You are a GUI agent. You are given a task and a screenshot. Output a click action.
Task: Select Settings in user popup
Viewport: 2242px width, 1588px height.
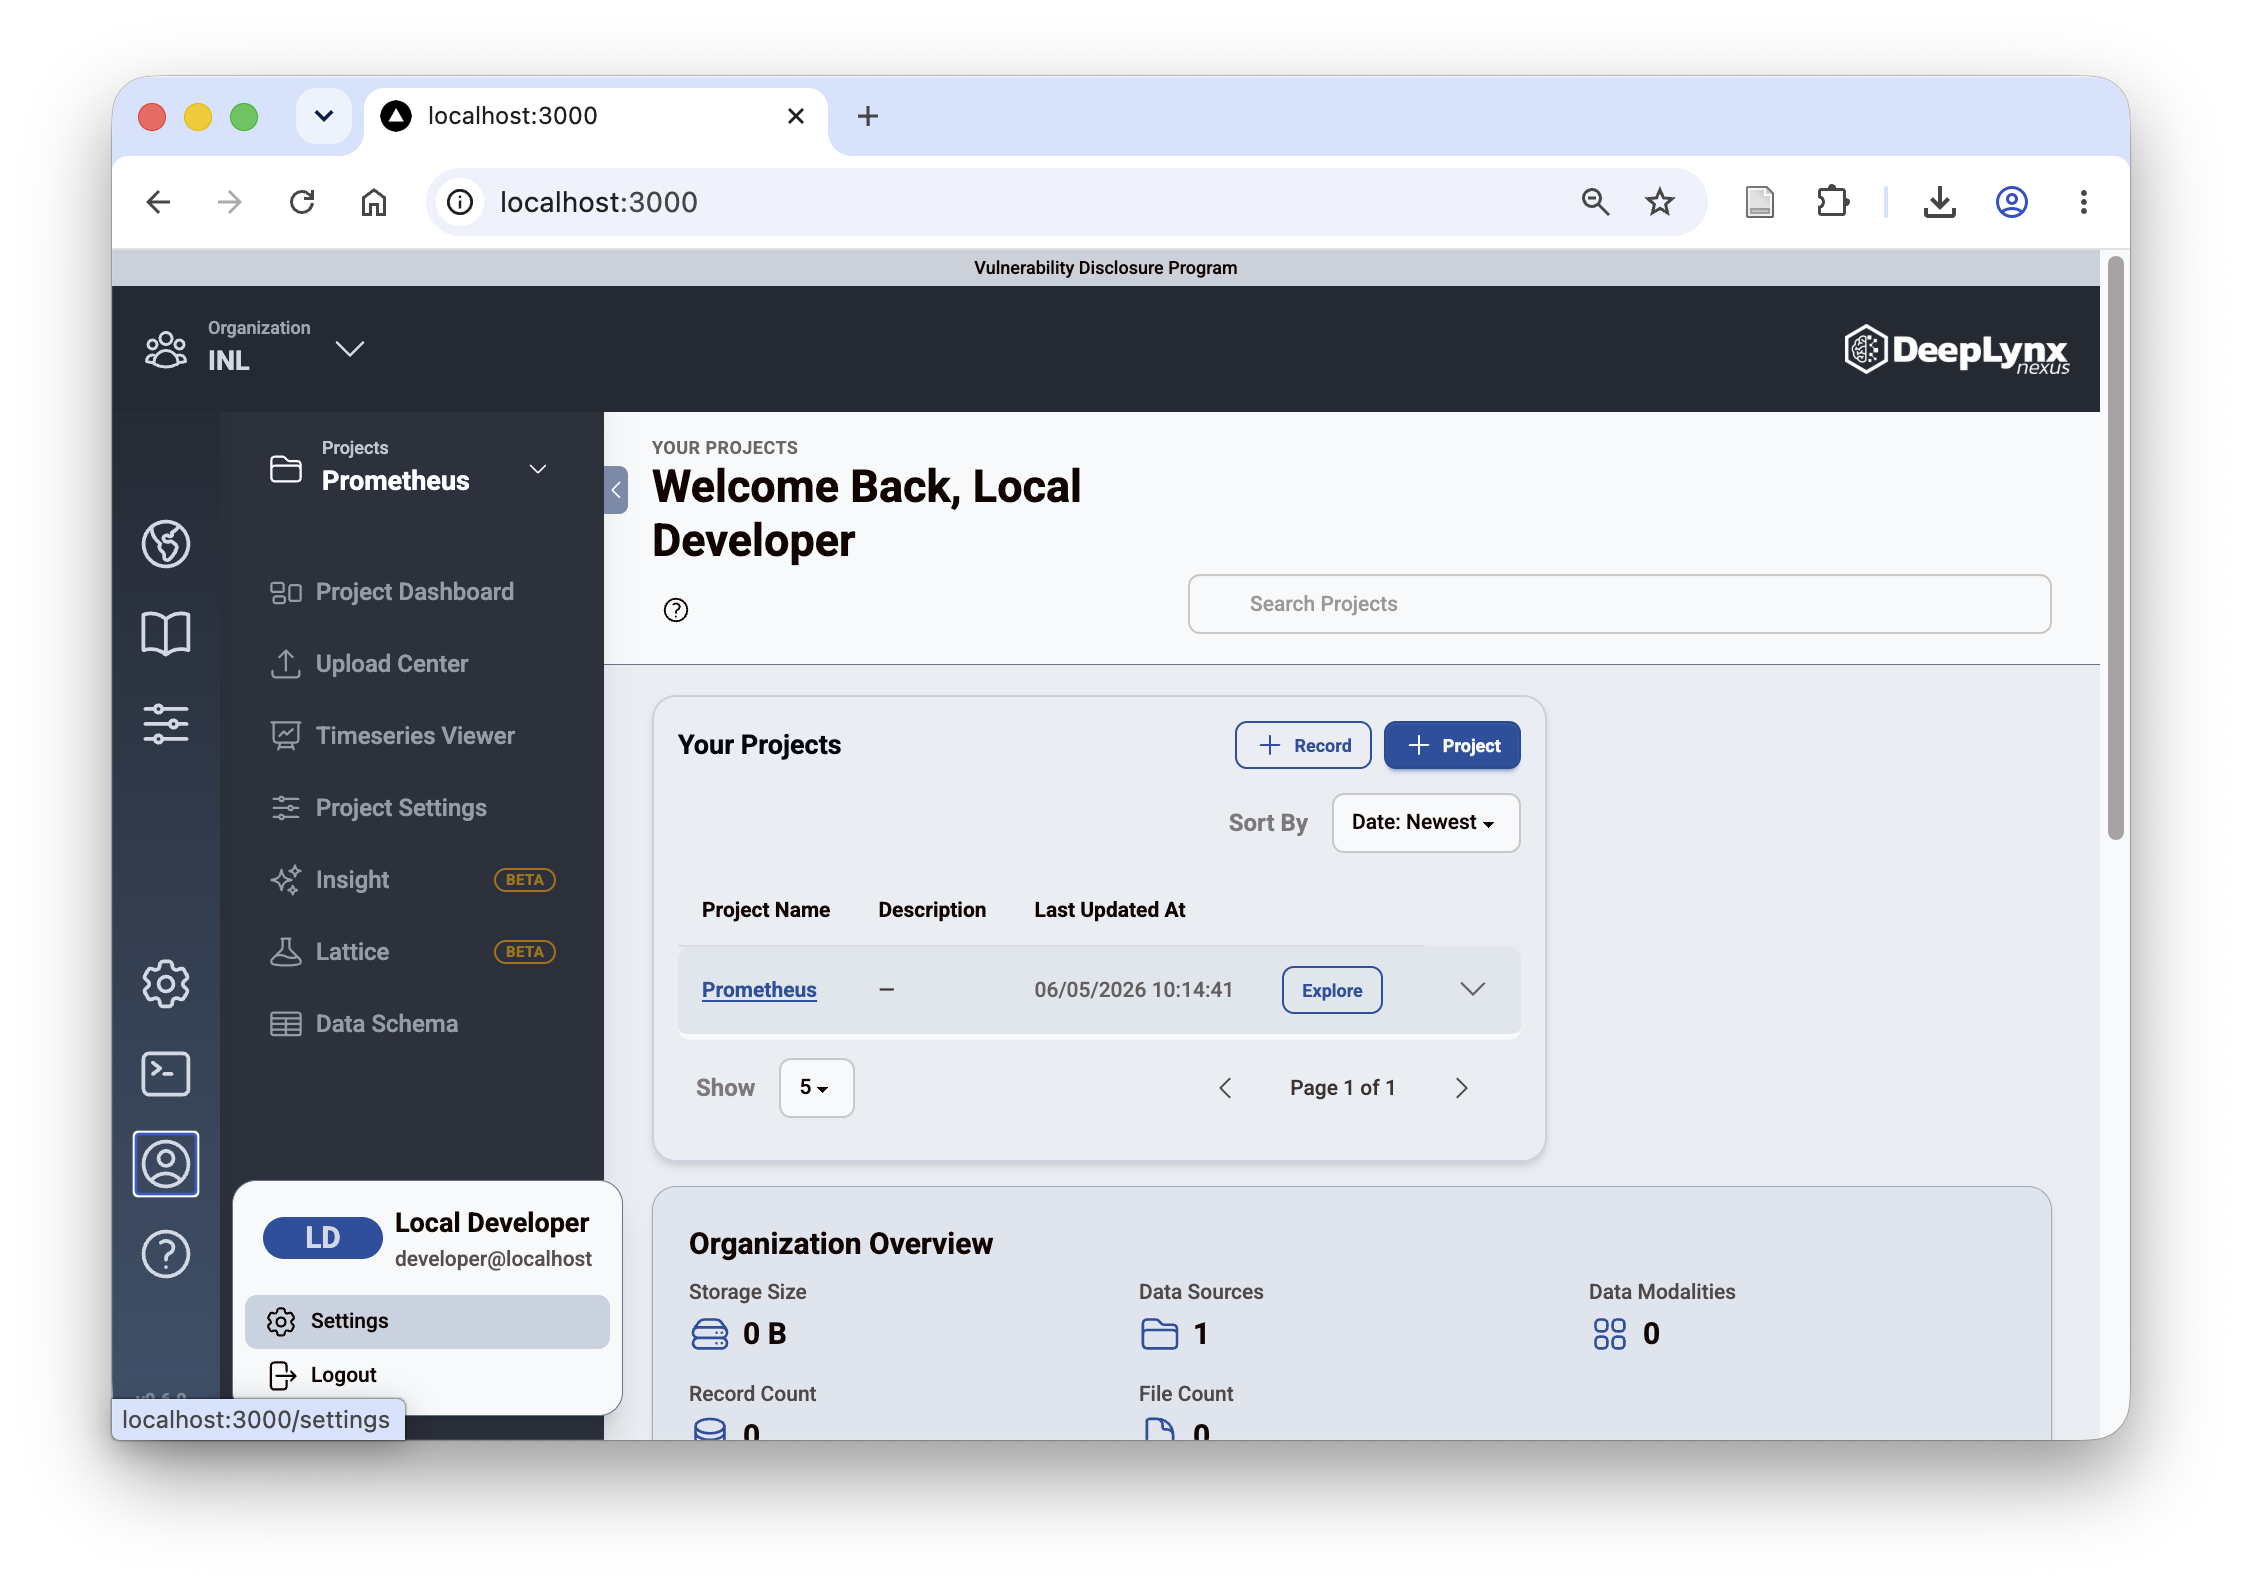point(427,1321)
